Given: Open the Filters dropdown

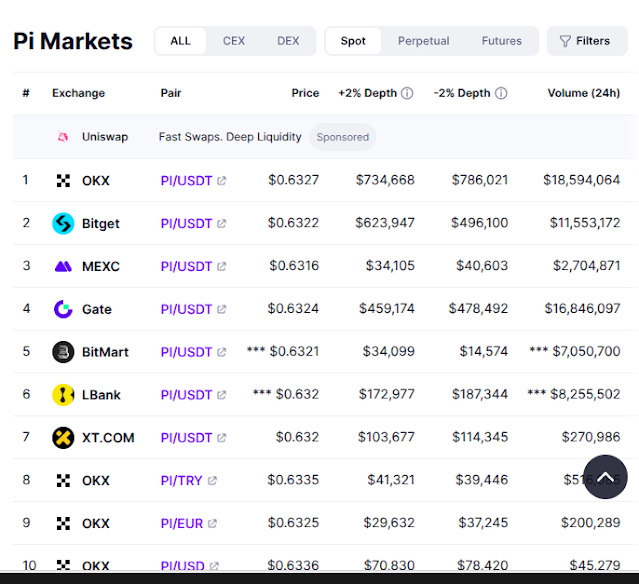Looking at the screenshot, I should click(x=587, y=41).
